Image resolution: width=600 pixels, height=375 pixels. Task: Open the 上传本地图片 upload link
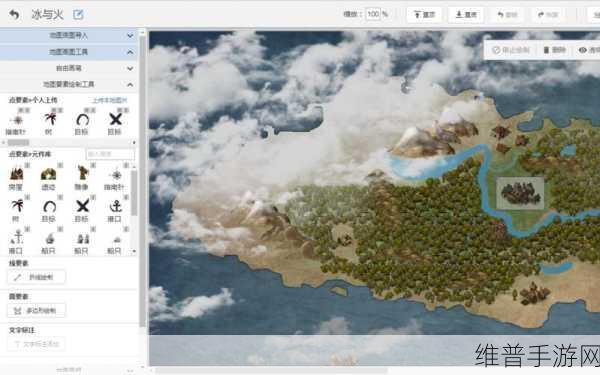pyautogui.click(x=109, y=100)
